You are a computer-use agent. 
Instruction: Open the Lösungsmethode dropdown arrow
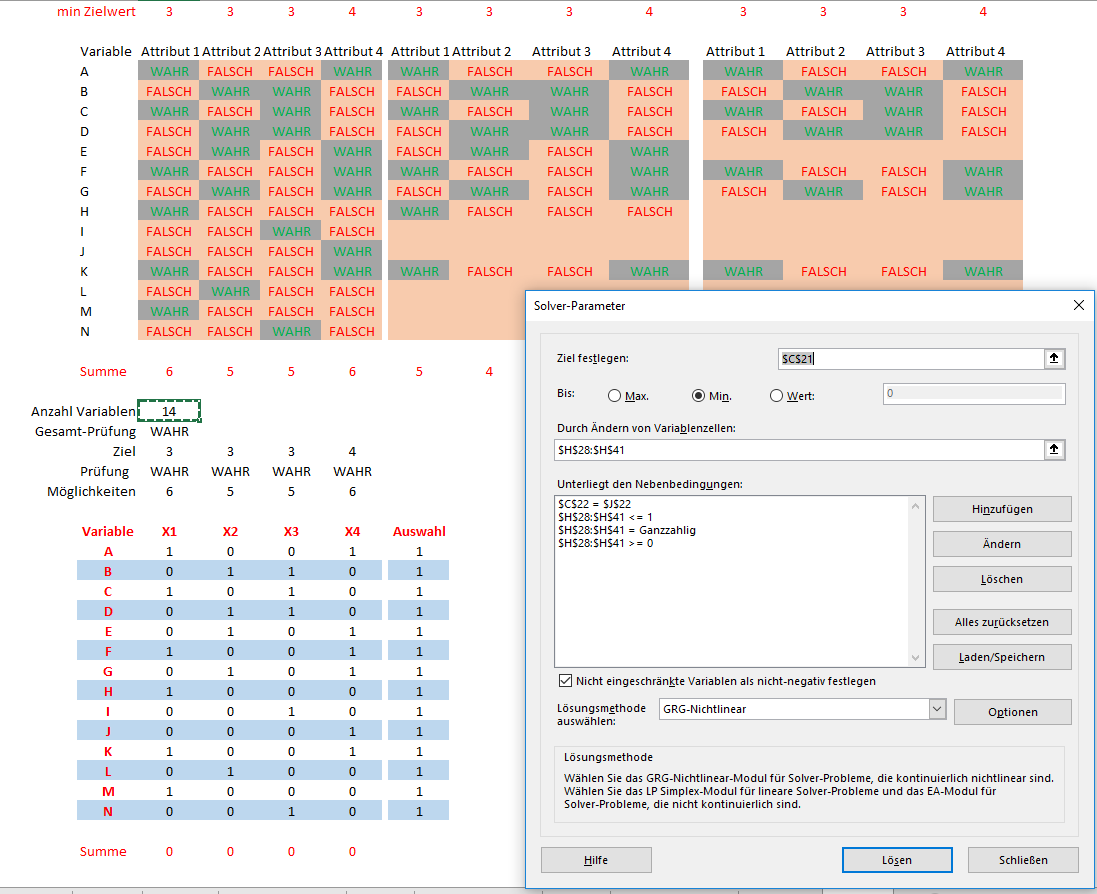tap(937, 709)
